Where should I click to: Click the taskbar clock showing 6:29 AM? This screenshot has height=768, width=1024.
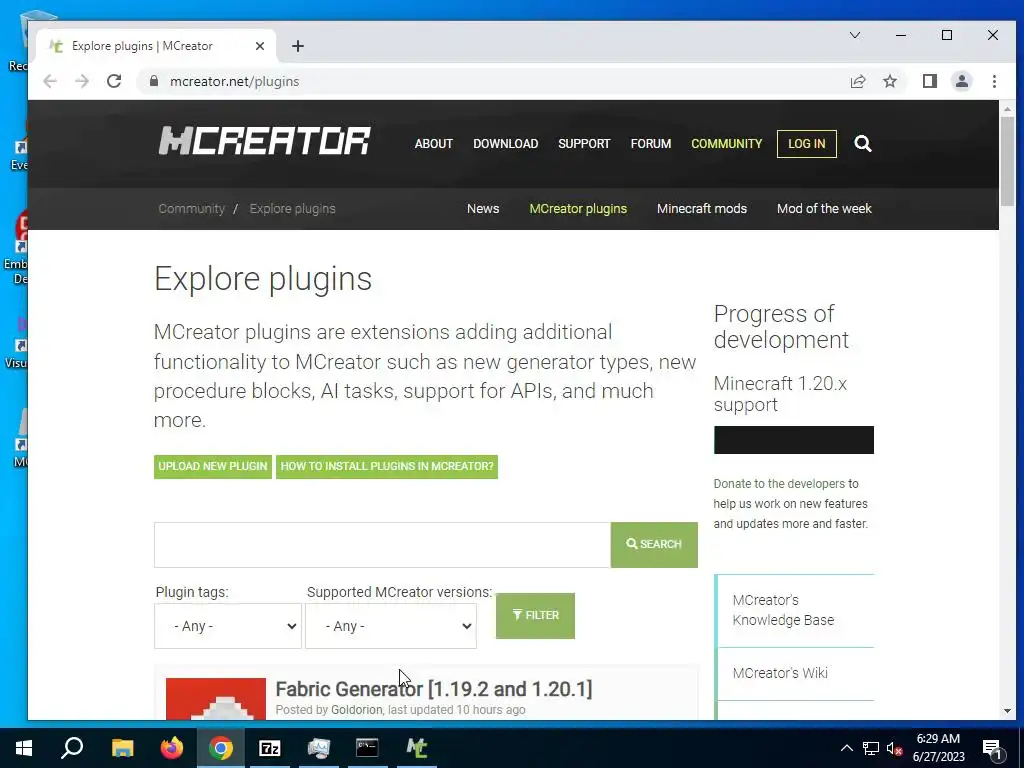[x=938, y=748]
